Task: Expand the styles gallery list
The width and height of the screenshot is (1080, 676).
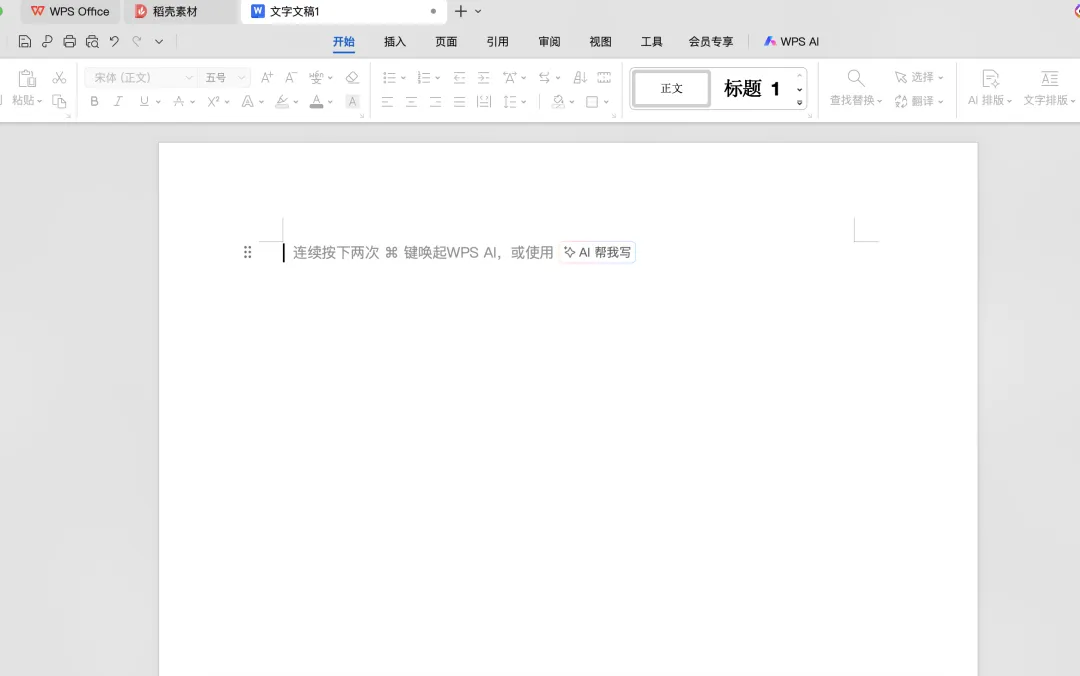Action: pyautogui.click(x=800, y=103)
